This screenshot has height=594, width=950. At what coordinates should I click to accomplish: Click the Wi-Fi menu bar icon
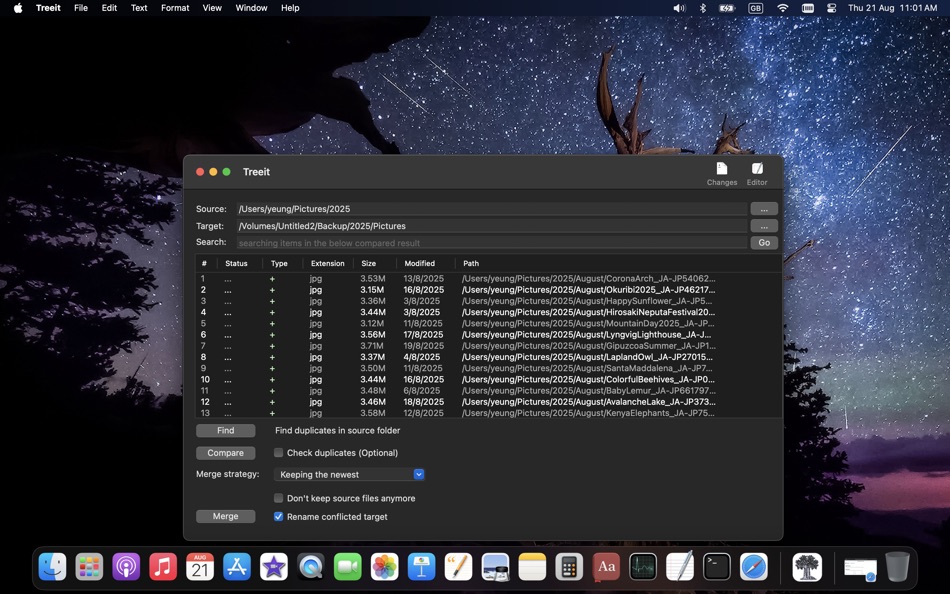783,8
